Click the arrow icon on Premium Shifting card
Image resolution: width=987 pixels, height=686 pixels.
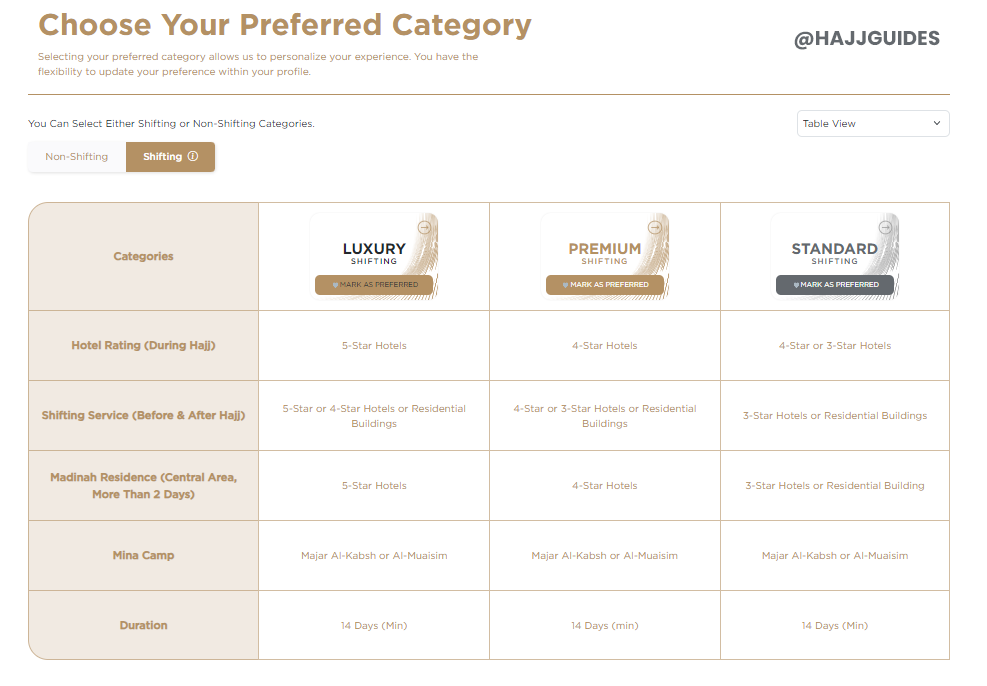(654, 227)
